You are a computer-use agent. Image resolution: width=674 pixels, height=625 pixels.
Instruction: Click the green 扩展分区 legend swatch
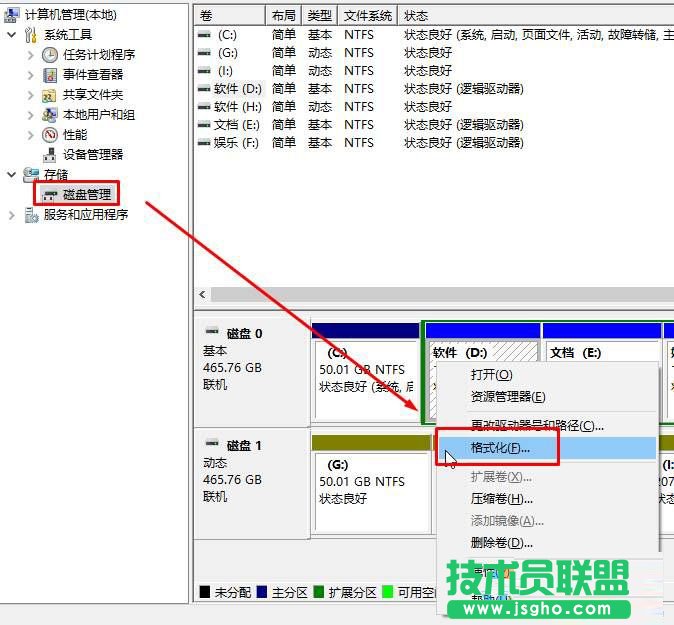(x=319, y=592)
